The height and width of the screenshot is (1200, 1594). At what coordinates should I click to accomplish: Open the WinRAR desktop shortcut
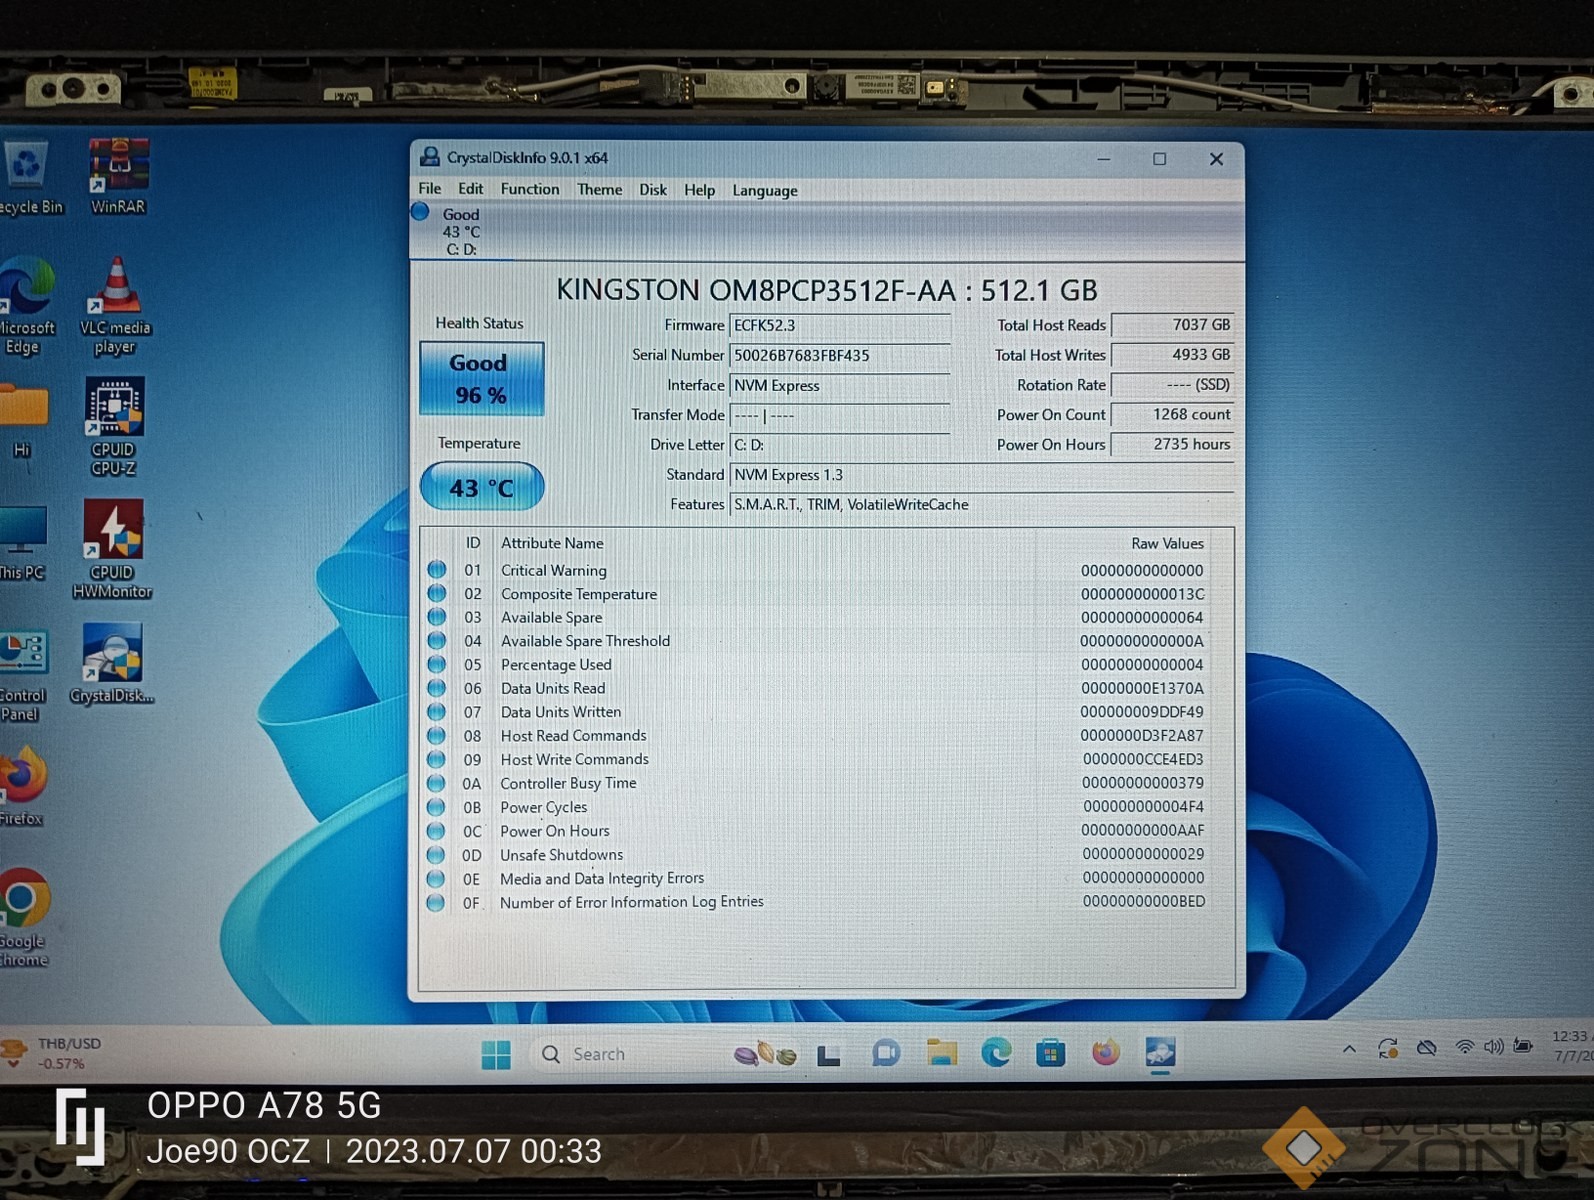point(118,176)
